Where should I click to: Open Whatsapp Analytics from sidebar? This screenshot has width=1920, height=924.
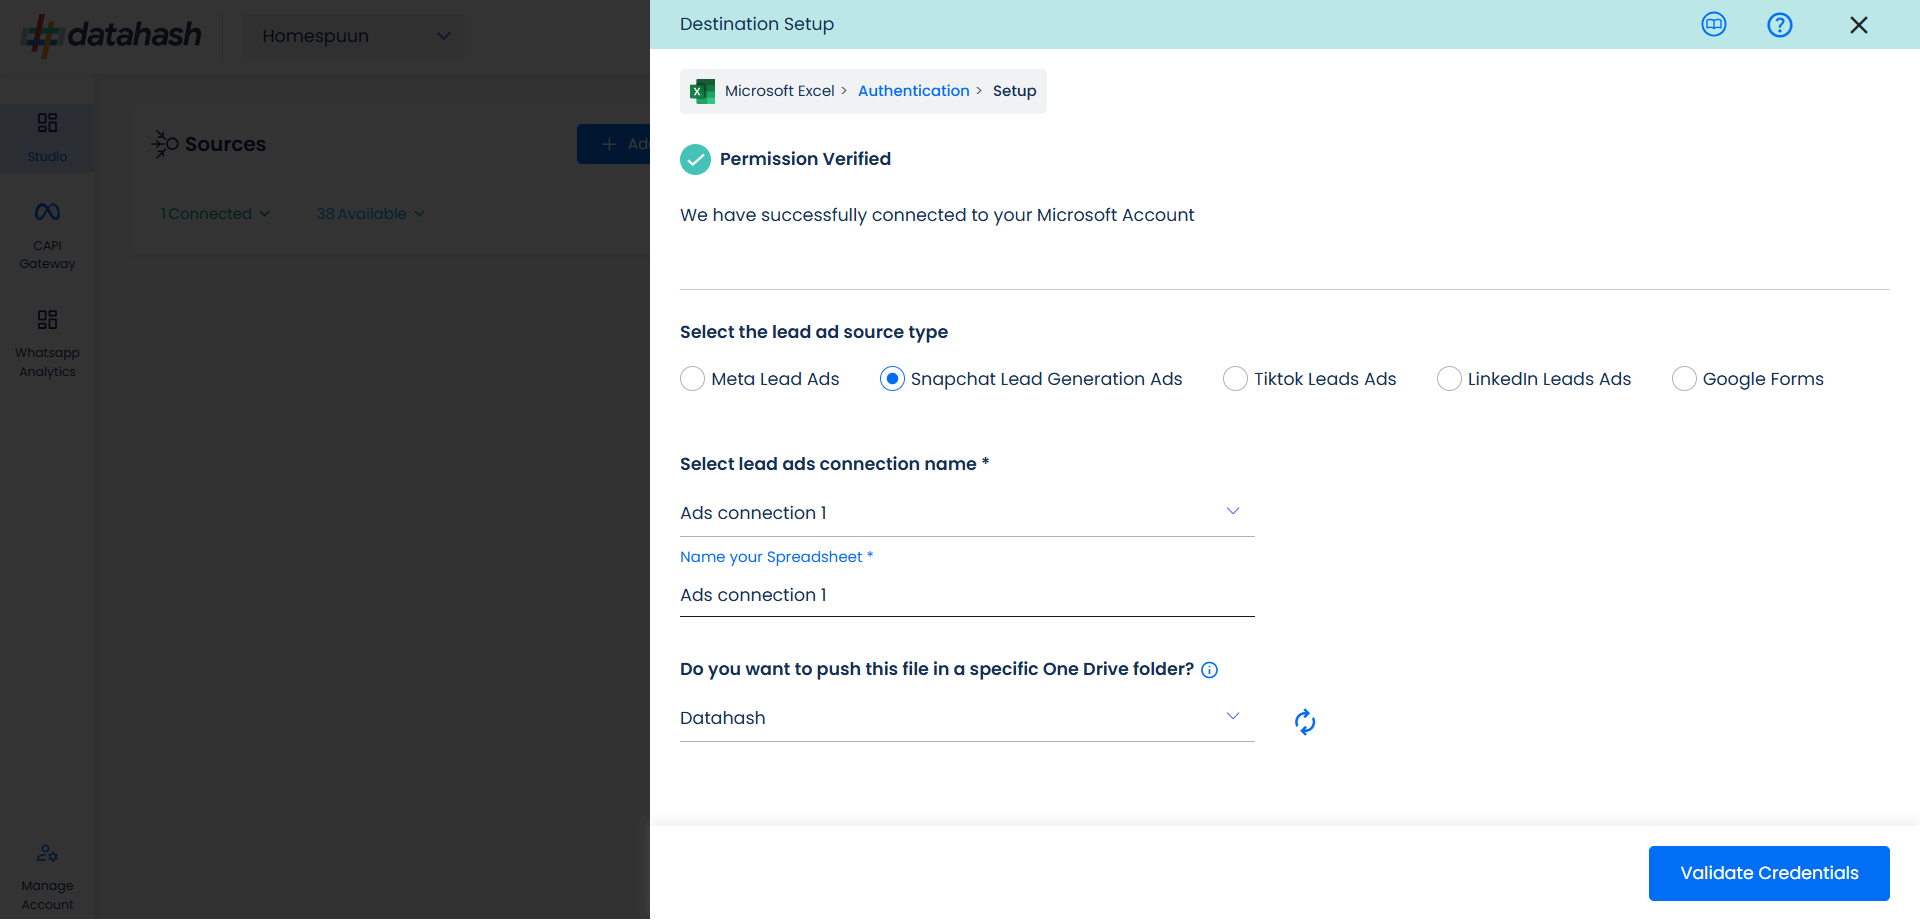click(x=47, y=344)
